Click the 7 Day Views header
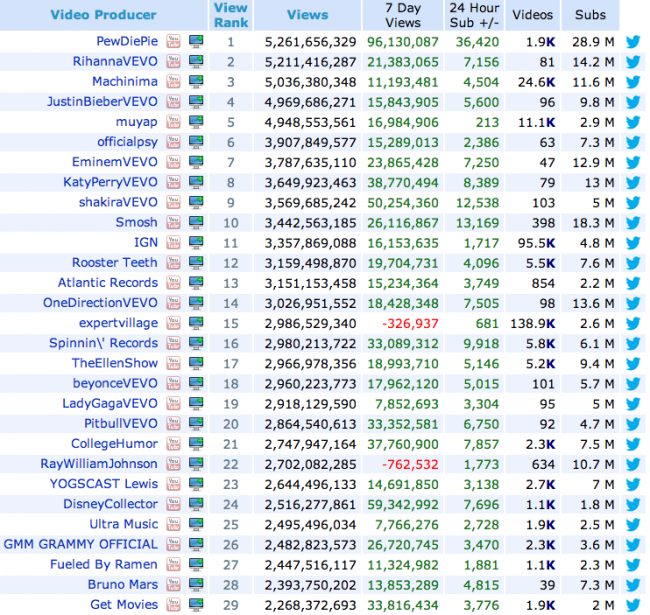650x615 pixels. pos(403,15)
